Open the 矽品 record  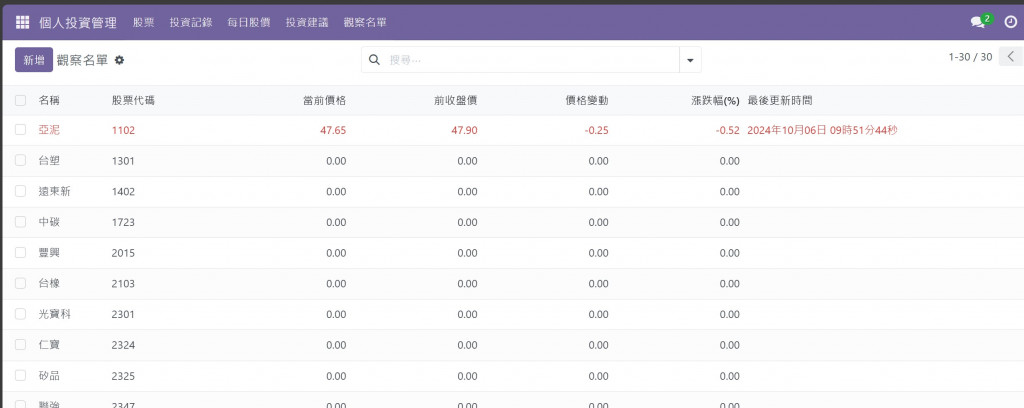coord(49,375)
